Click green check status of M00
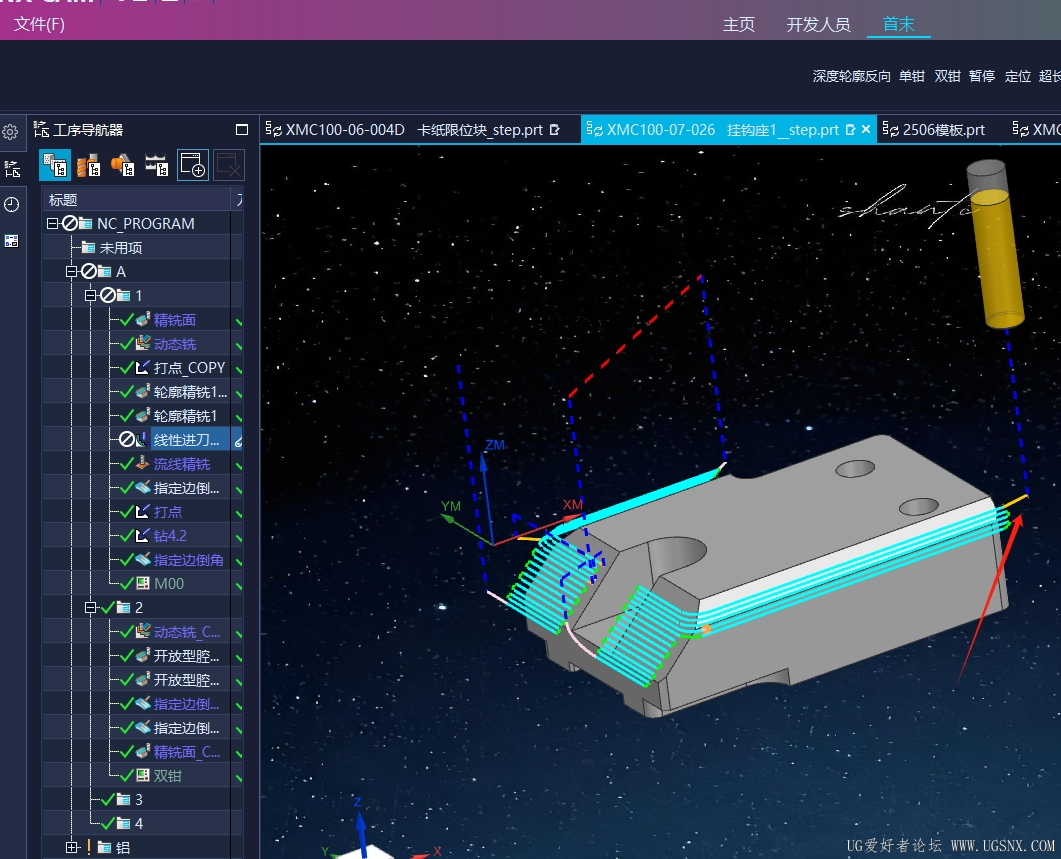The width and height of the screenshot is (1061, 859). (x=127, y=583)
